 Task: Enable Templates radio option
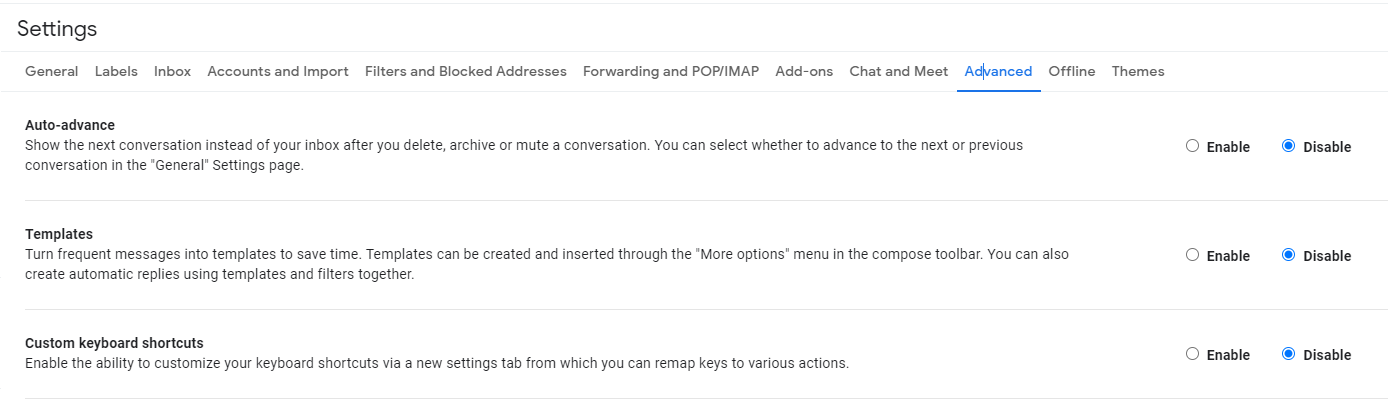point(1192,255)
